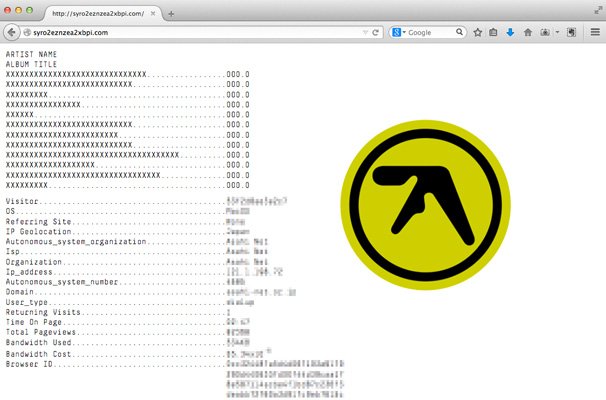Viewport: 606px width, 400px height.
Task: Toggle fullscreen with the corner arrows
Action: [x=596, y=10]
